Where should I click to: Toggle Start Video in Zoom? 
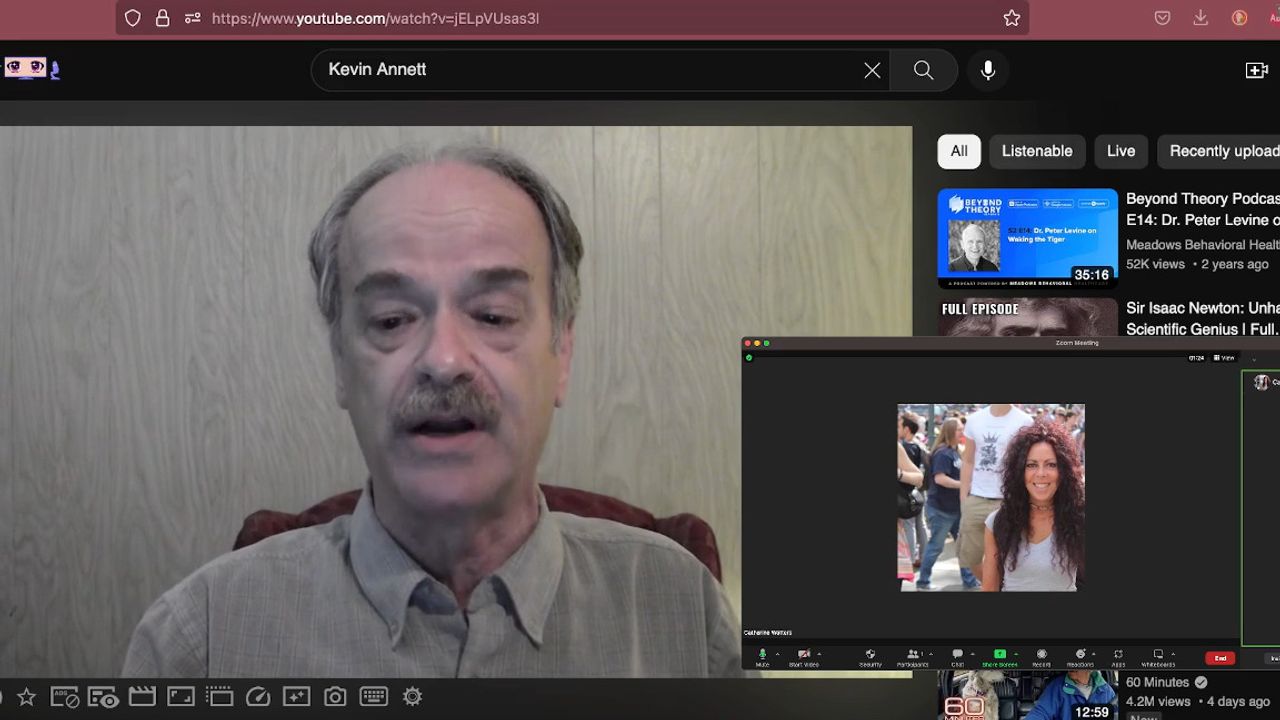pos(803,655)
